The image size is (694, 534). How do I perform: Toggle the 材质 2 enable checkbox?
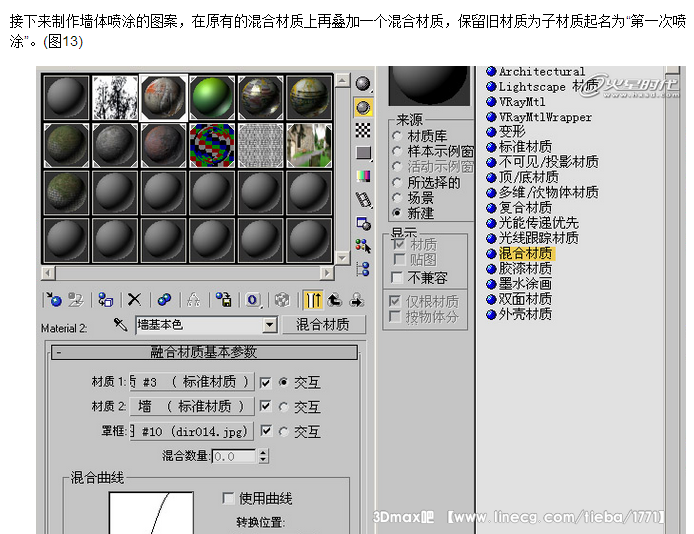(x=266, y=406)
